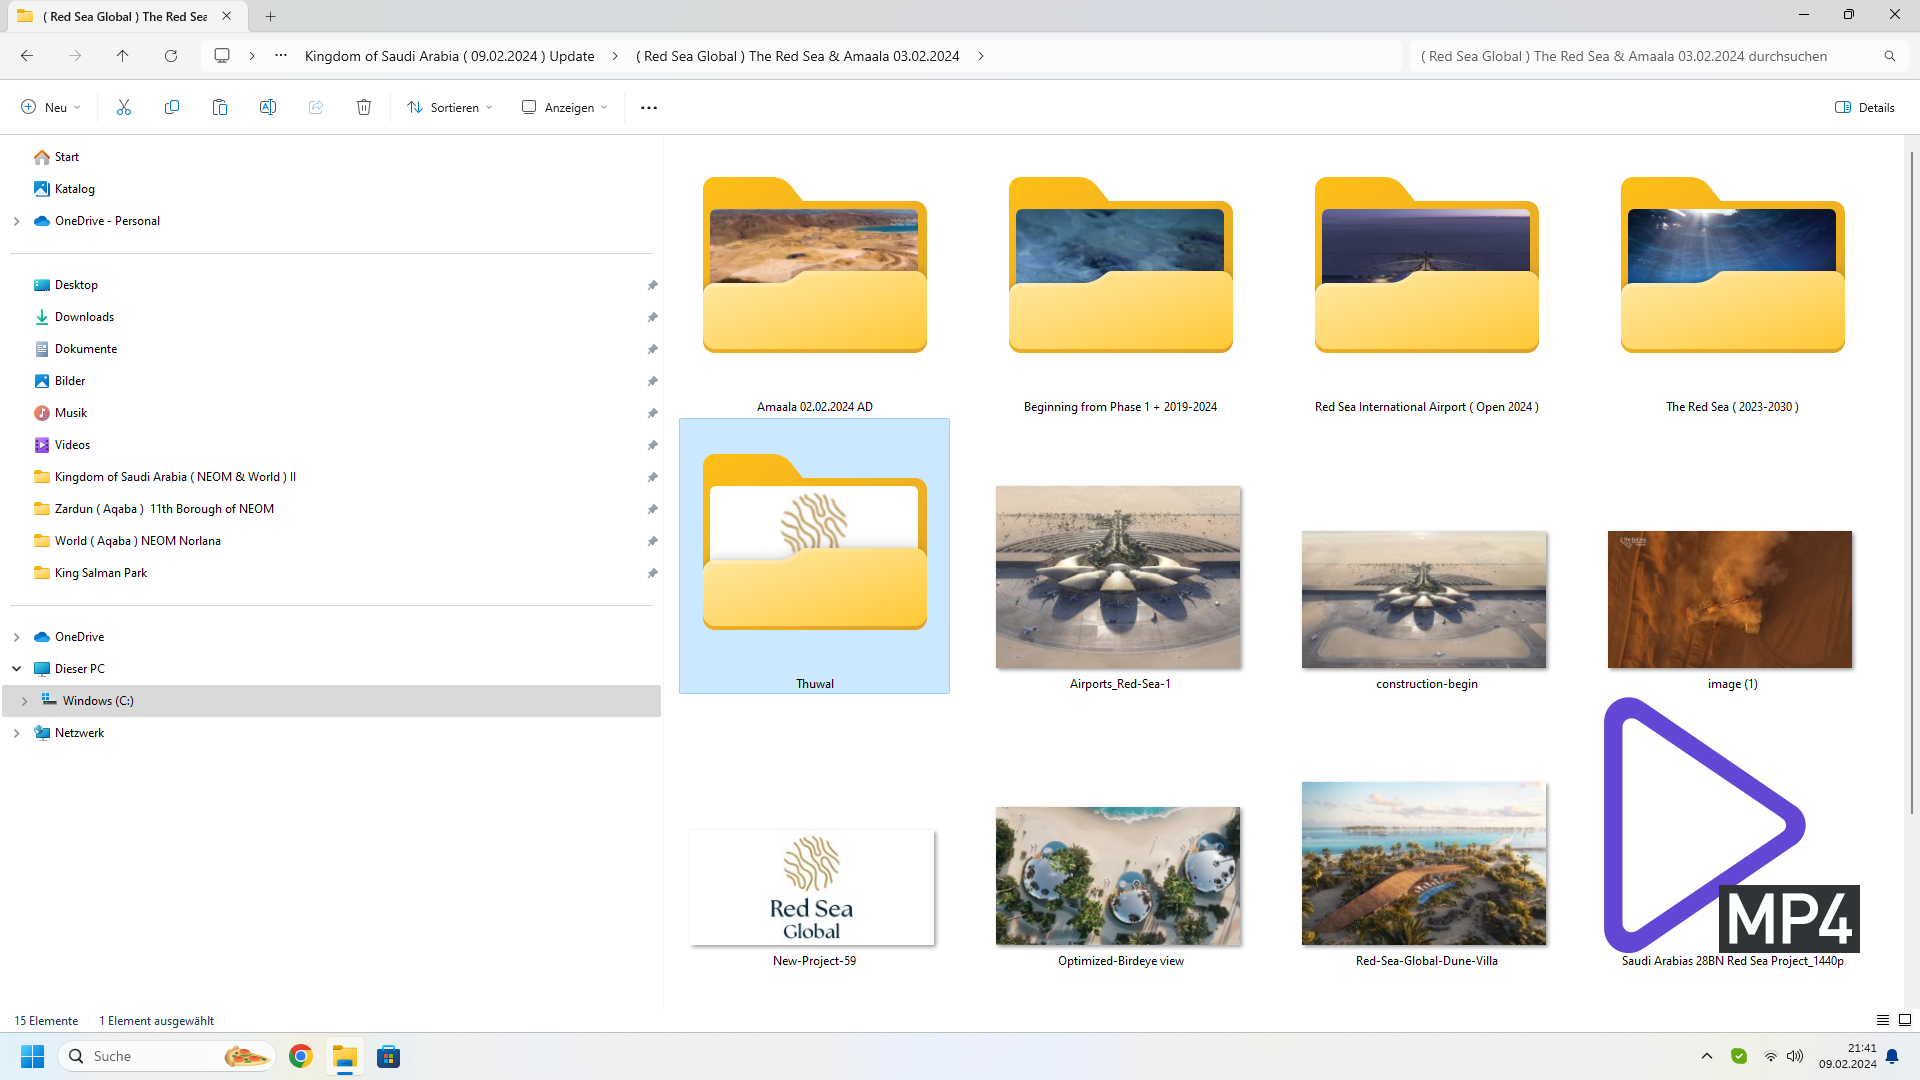Open Microsoft Store from taskbar
1920x1080 pixels.
[388, 1056]
